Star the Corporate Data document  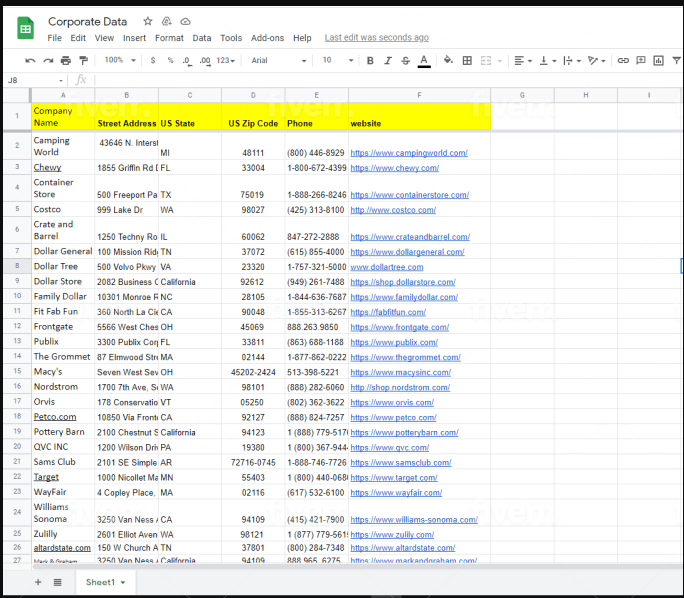(x=148, y=21)
